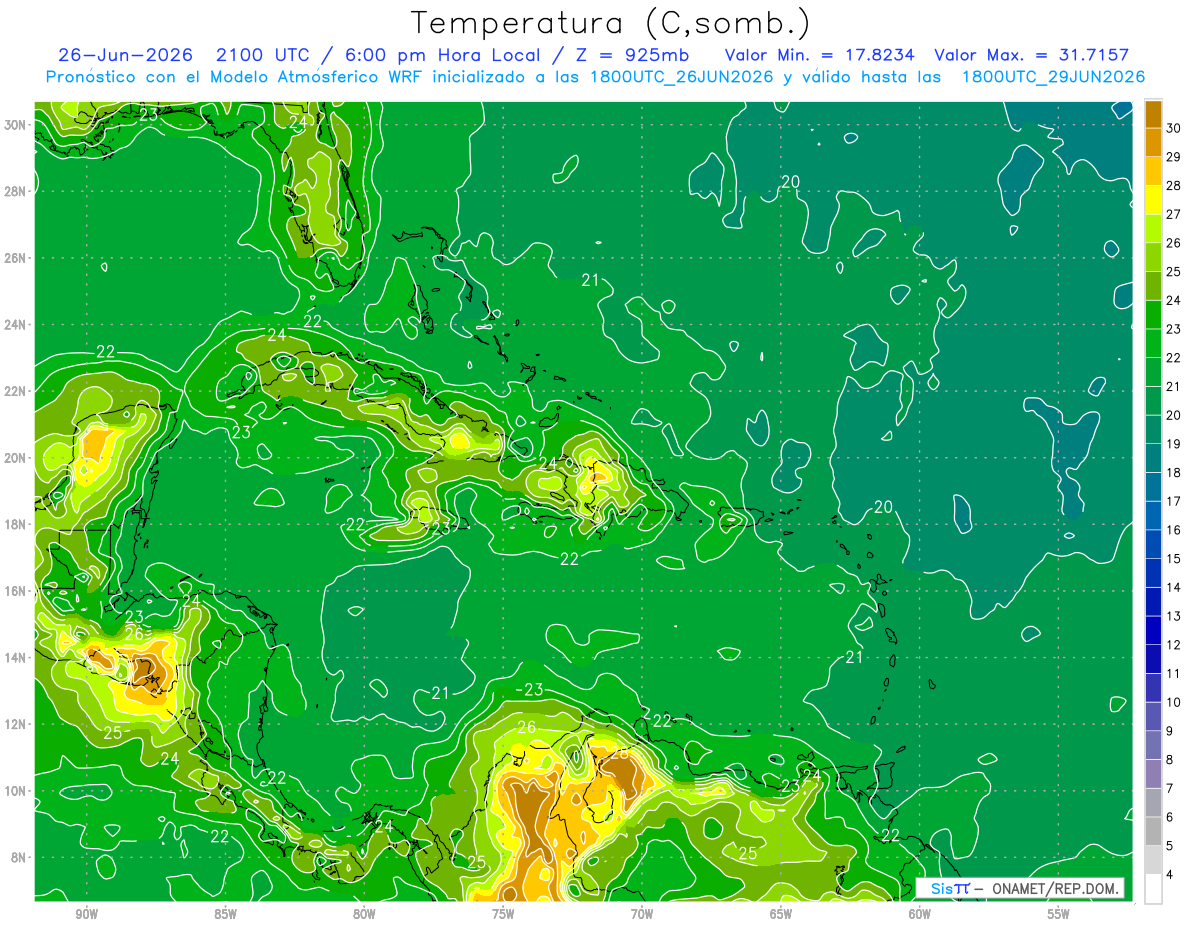Click the 18N latitude axis label
The width and height of the screenshot is (1200, 927).
pyautogui.click(x=16, y=524)
